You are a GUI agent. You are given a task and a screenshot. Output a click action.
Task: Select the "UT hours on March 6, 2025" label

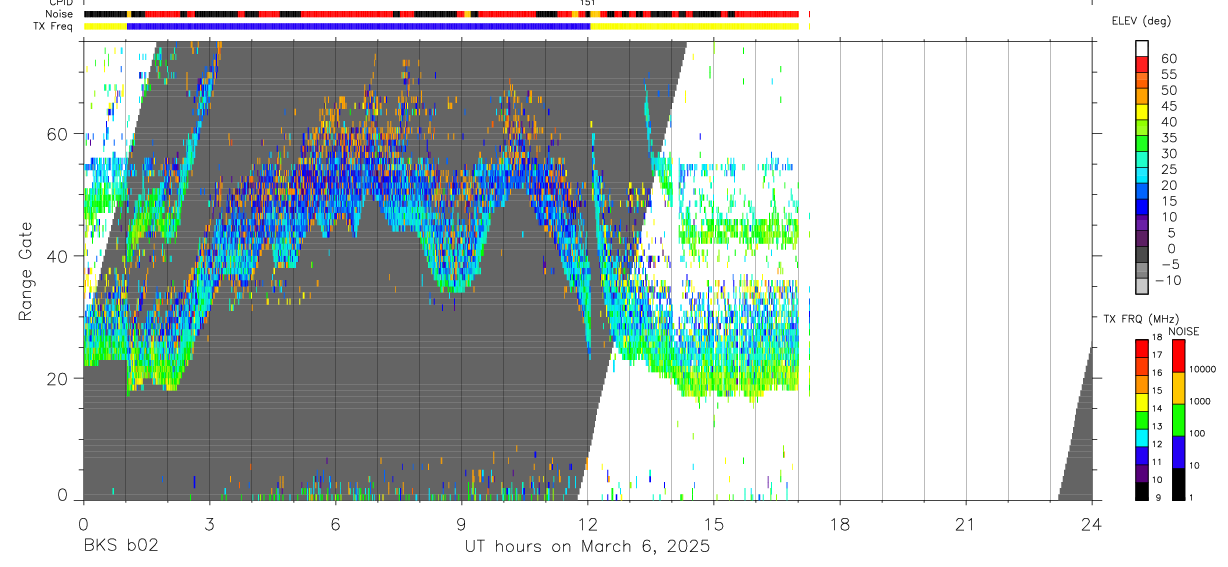click(587, 546)
